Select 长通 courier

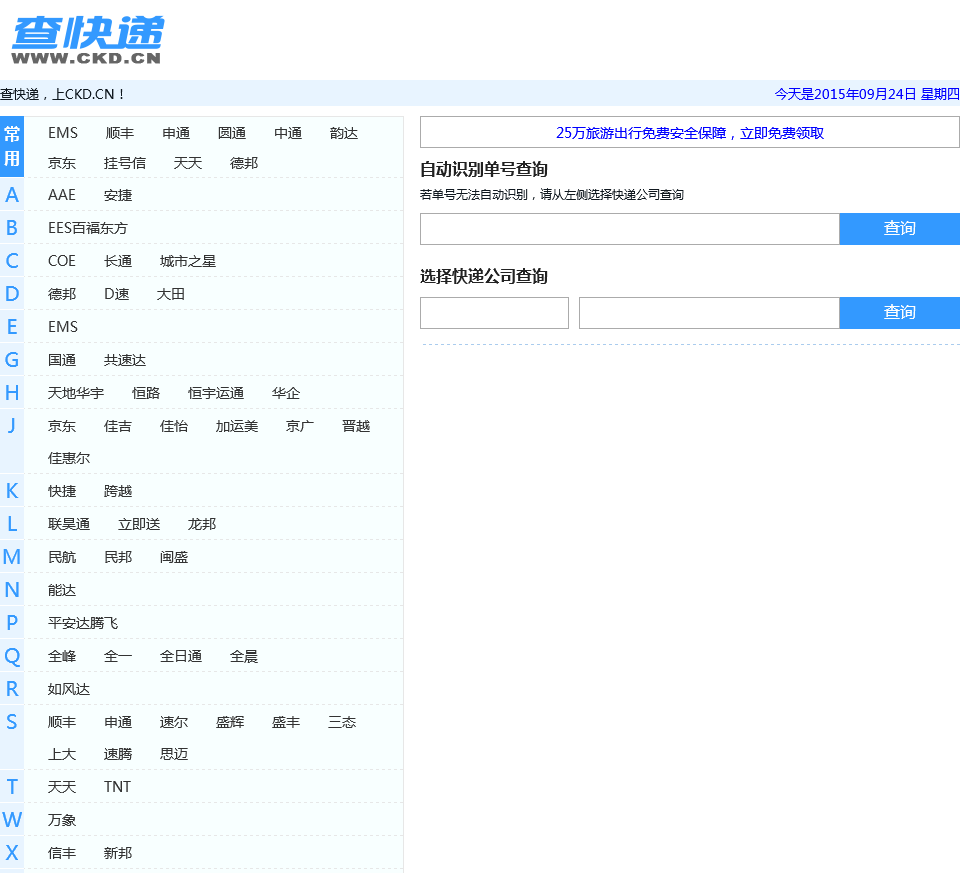point(118,261)
